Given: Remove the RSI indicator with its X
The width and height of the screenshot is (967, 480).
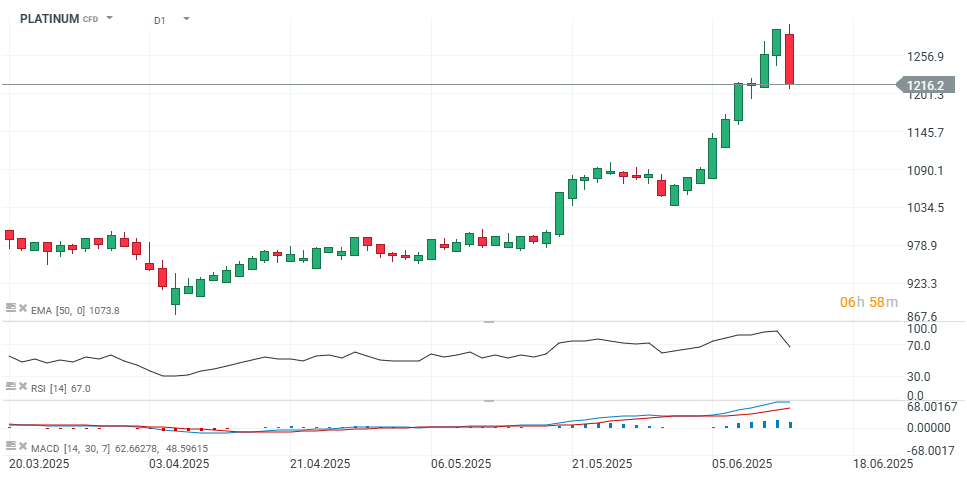Looking at the screenshot, I should tap(23, 386).
